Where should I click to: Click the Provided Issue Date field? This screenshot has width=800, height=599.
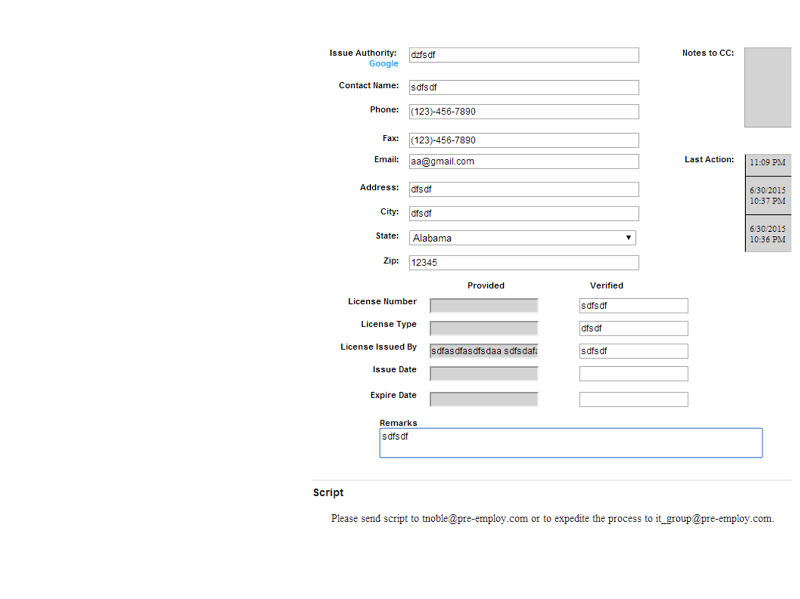click(x=484, y=374)
